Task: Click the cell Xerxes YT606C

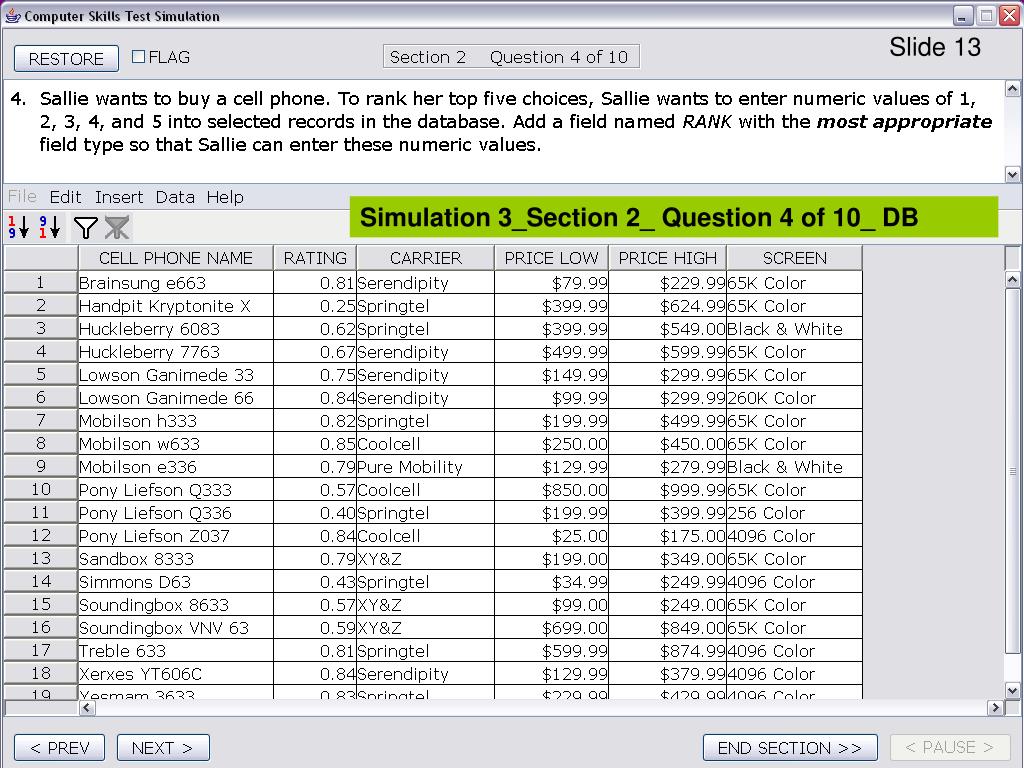Action: (176, 673)
